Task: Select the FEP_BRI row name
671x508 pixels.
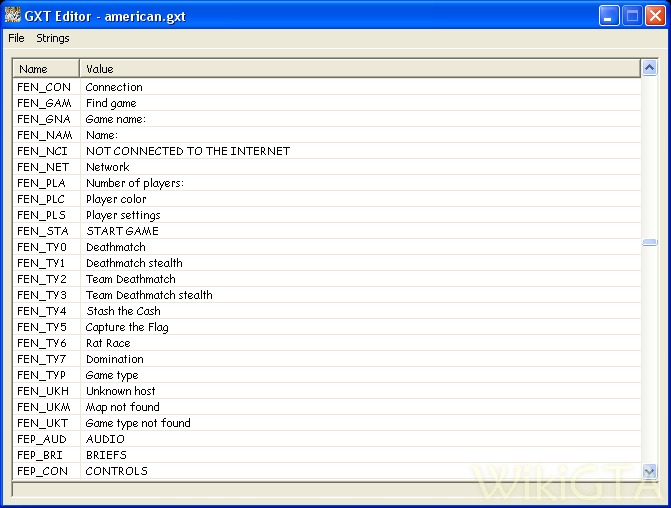Action: (40, 455)
